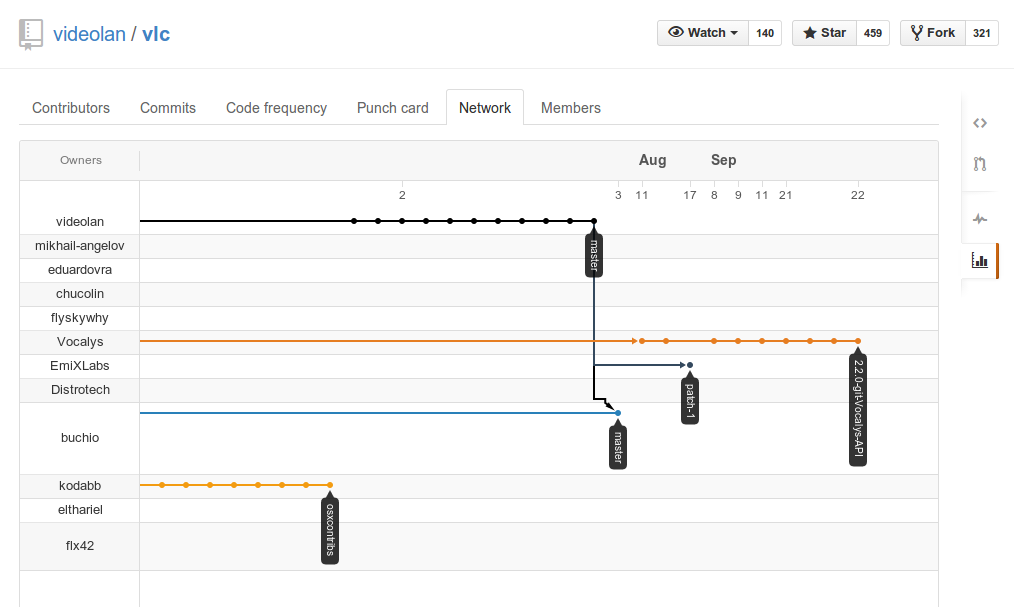
Task: Click the videolan master branch label
Action: (x=594, y=253)
